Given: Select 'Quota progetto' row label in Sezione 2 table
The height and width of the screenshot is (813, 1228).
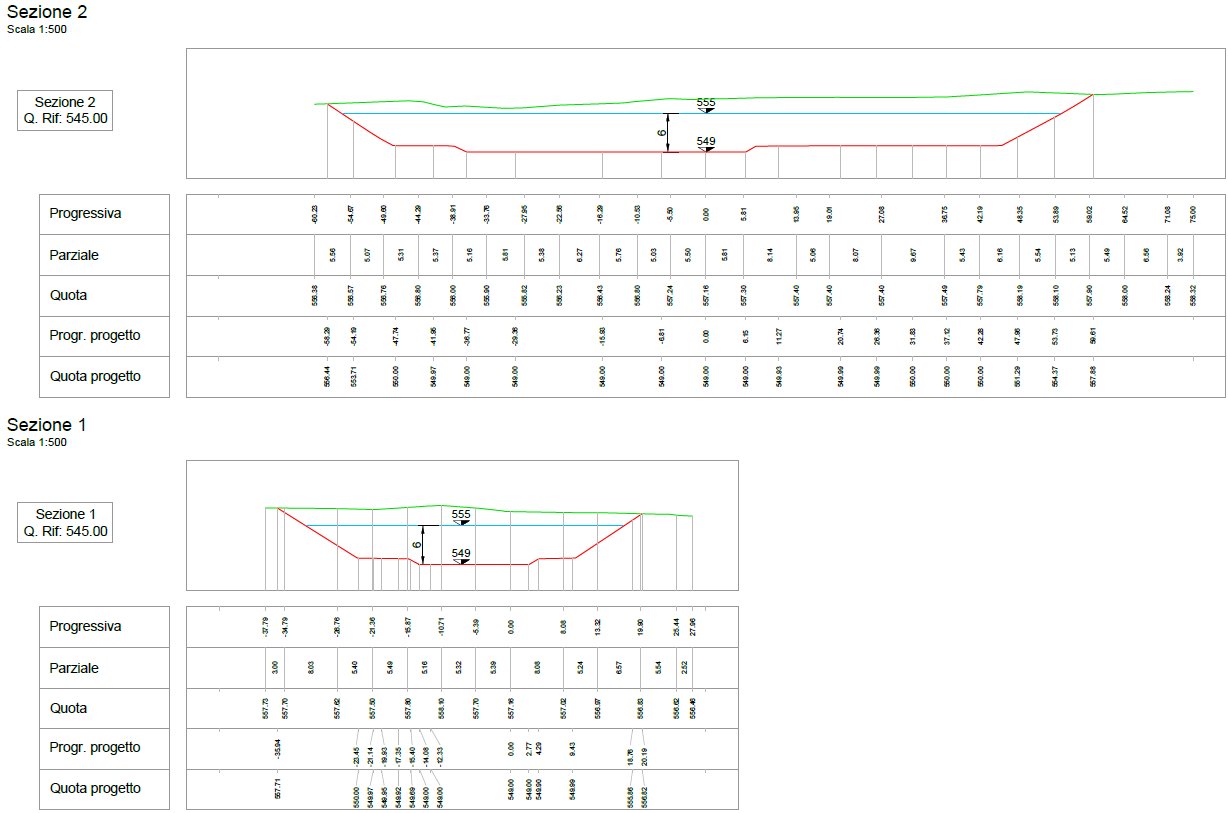Looking at the screenshot, I should [x=95, y=377].
